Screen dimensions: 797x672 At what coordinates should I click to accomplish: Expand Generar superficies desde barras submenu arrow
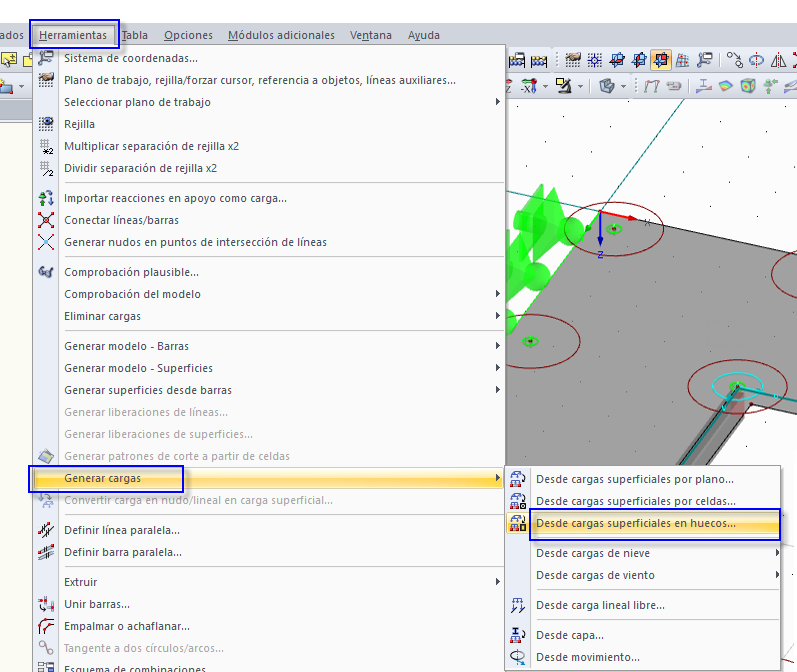pyautogui.click(x=498, y=389)
